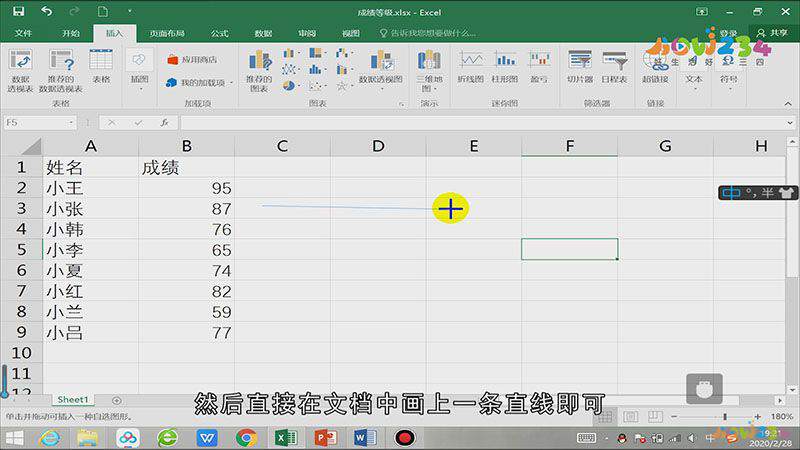Select cell containing 成绩 header
800x450 pixels.
click(187, 167)
